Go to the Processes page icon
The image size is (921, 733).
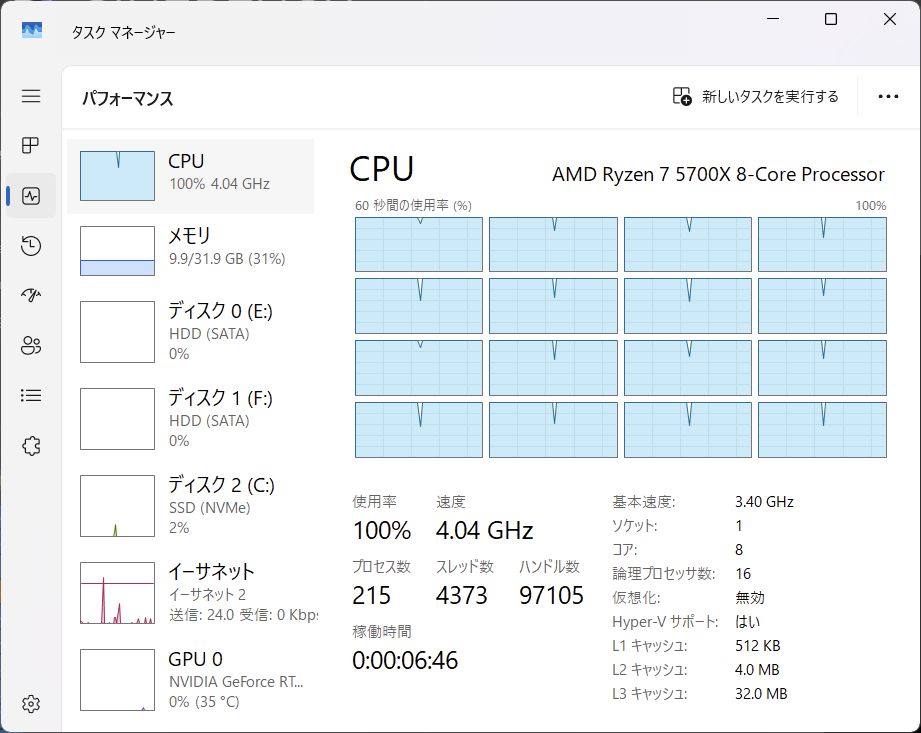point(31,145)
